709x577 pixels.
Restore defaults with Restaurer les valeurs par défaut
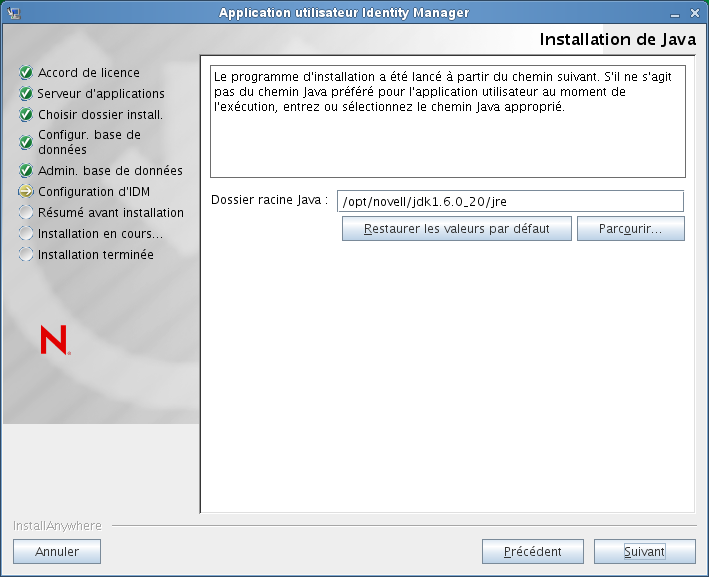click(x=457, y=228)
